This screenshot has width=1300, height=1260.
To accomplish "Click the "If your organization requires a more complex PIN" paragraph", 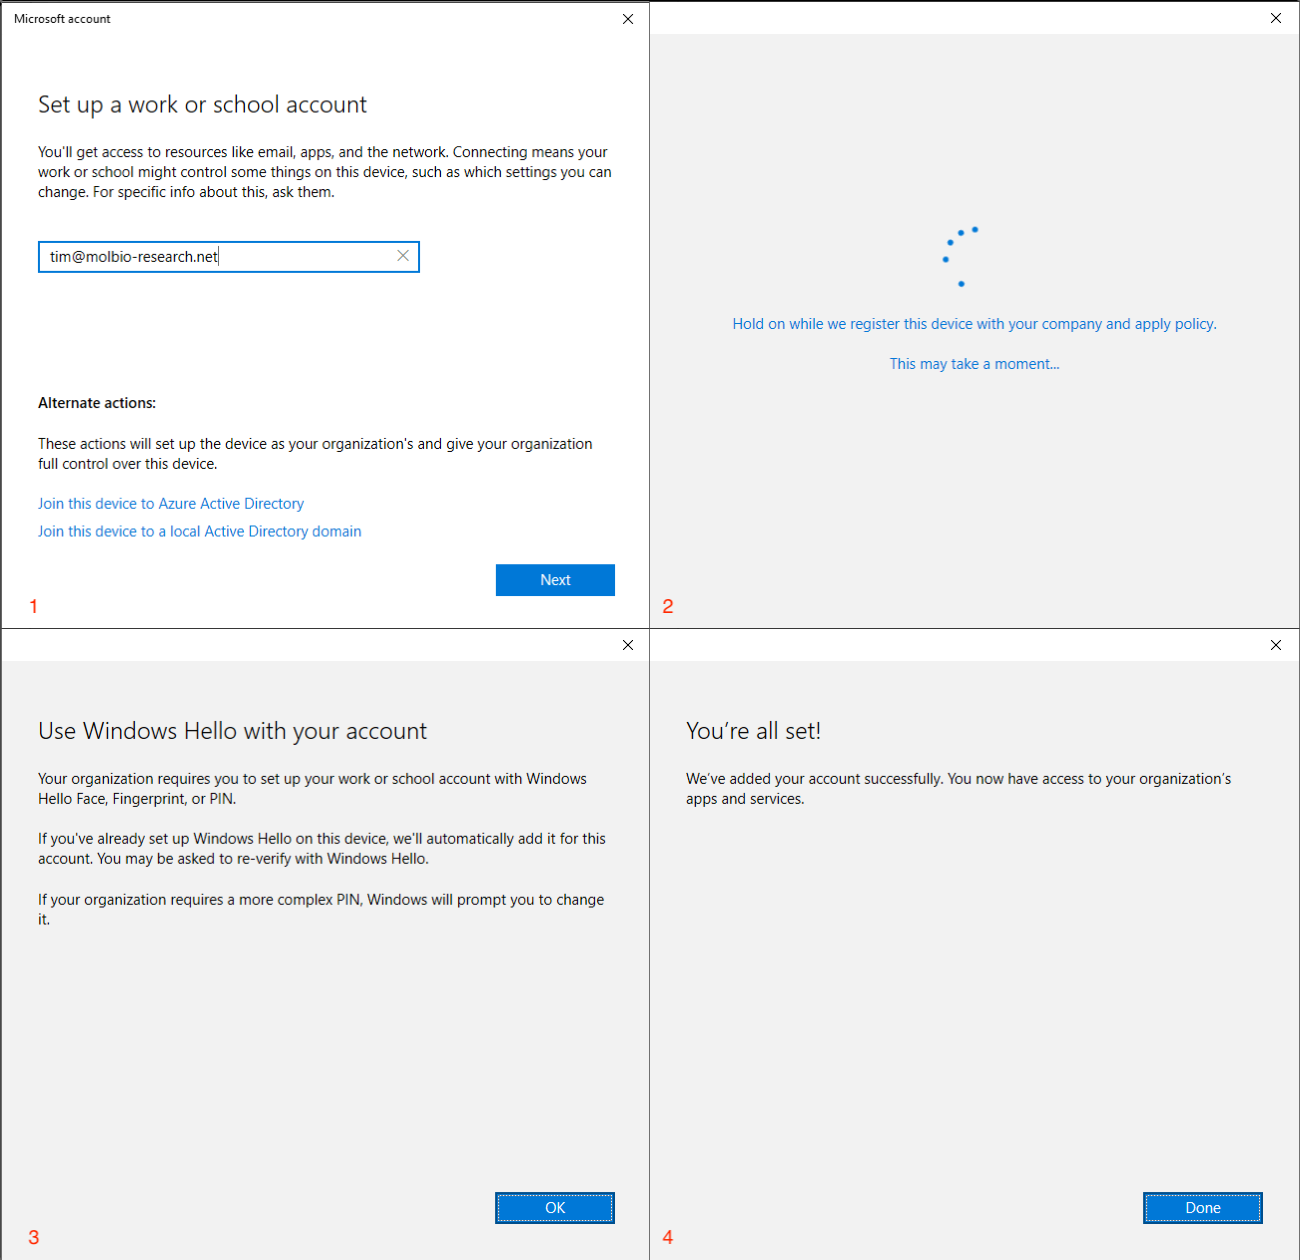I will [321, 910].
